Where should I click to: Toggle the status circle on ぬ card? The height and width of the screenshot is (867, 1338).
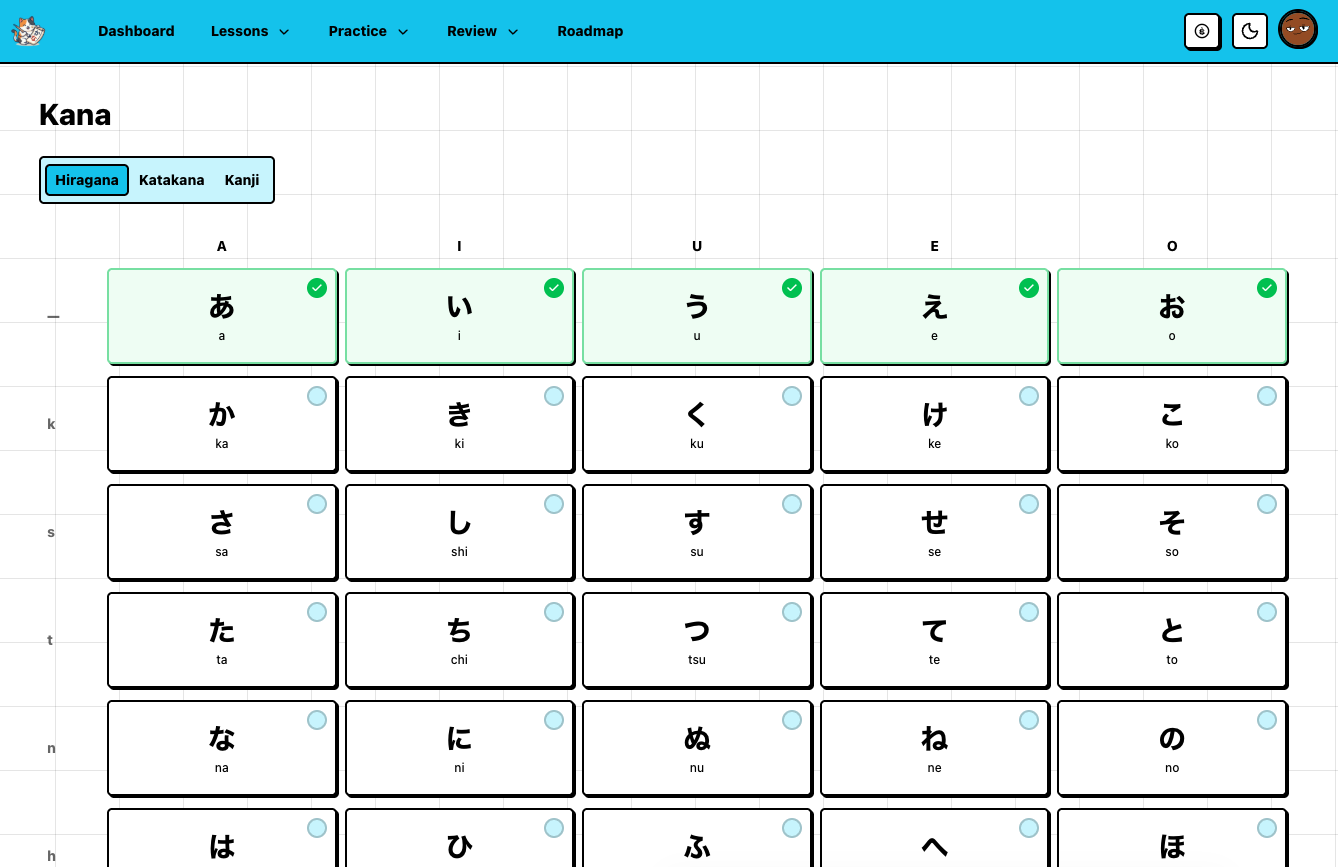pos(792,720)
